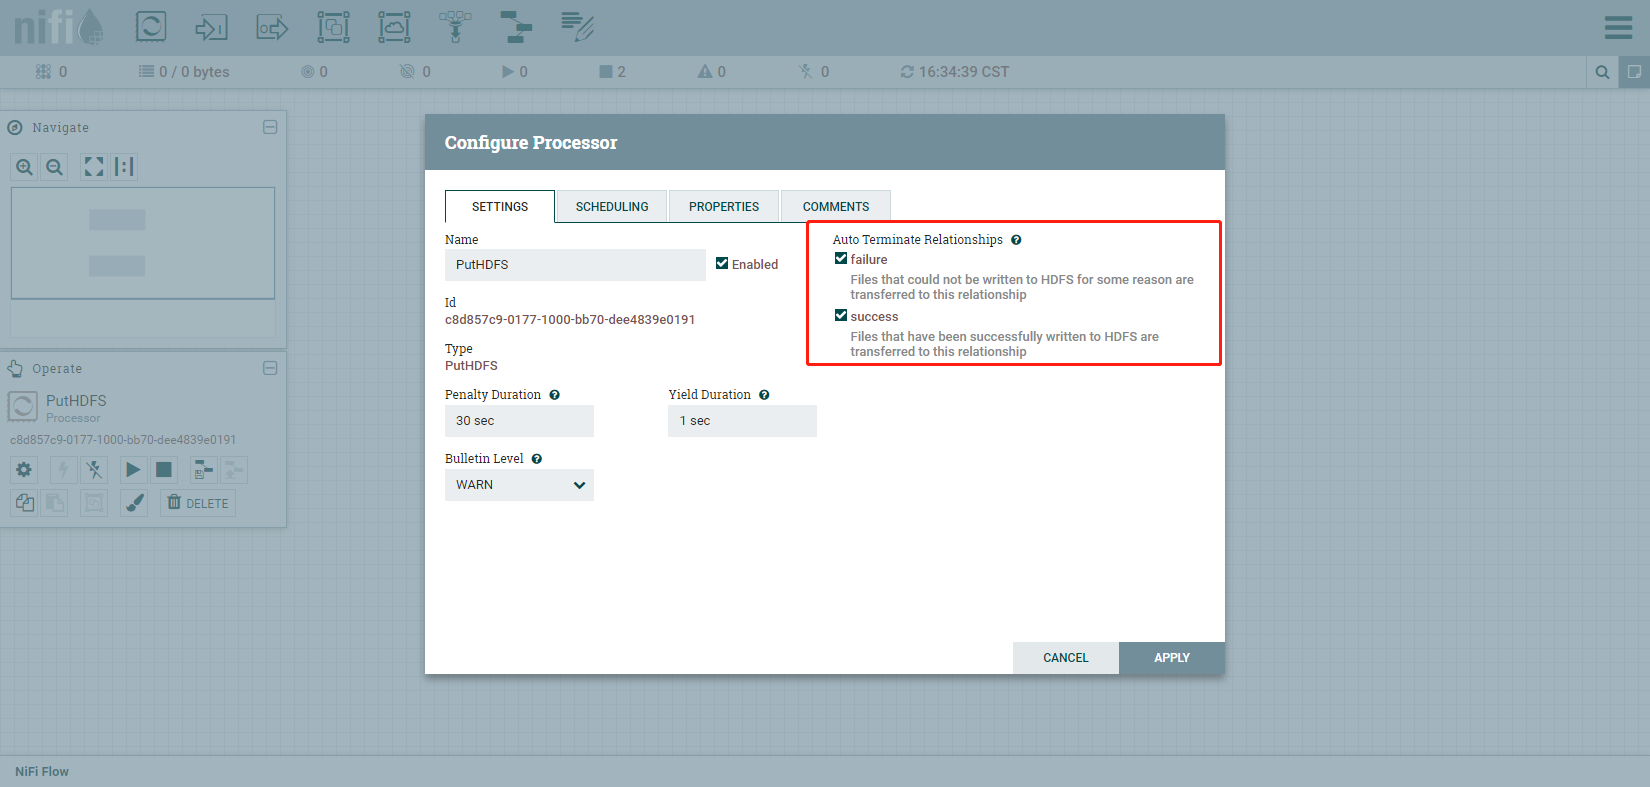The image size is (1650, 787).
Task: Switch to the PROPERTIES tab
Action: tap(724, 206)
